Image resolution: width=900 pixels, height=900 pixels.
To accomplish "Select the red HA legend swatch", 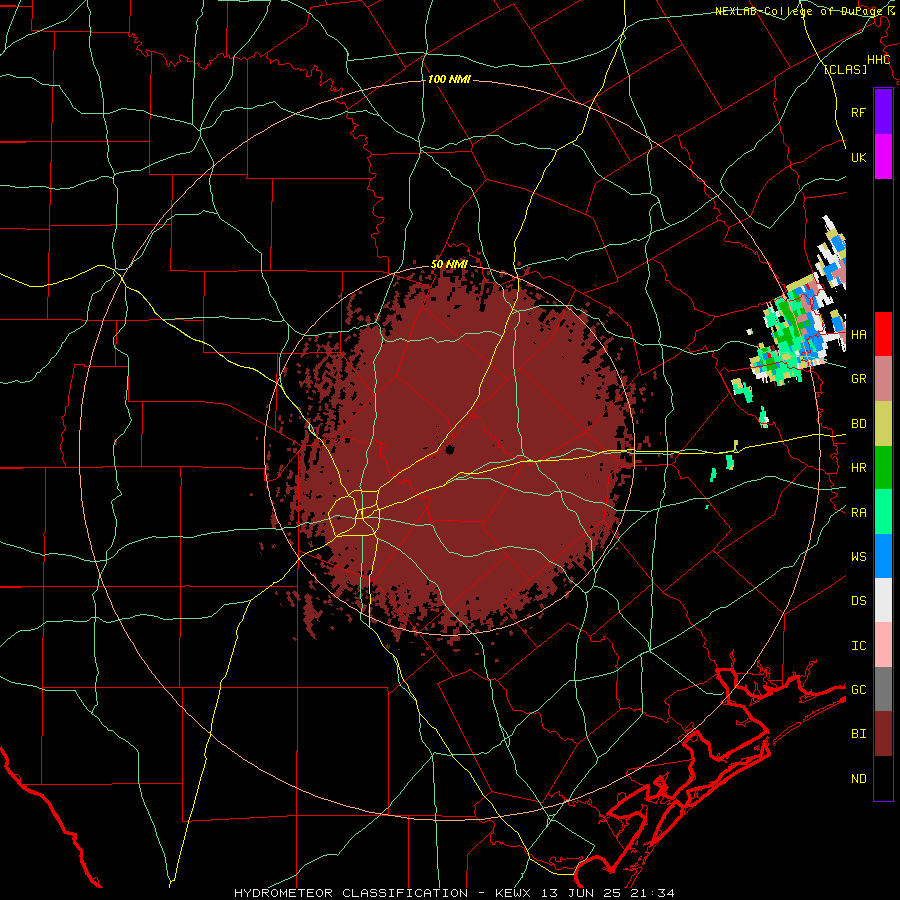I will 883,334.
